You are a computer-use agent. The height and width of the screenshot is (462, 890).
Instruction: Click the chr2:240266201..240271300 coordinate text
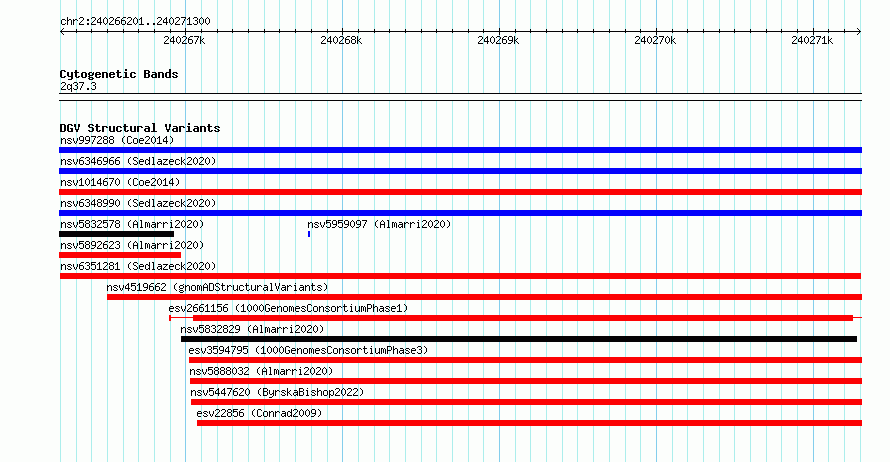(135, 22)
